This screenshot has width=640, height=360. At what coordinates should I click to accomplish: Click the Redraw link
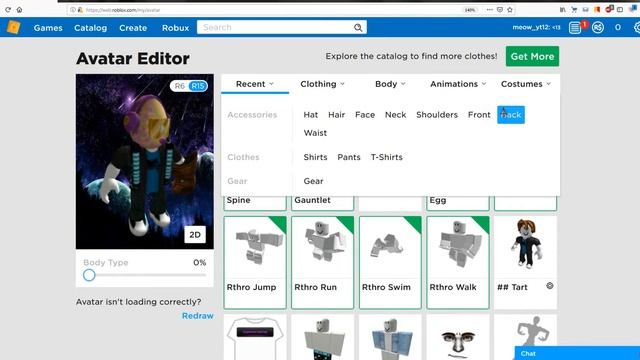pyautogui.click(x=198, y=316)
